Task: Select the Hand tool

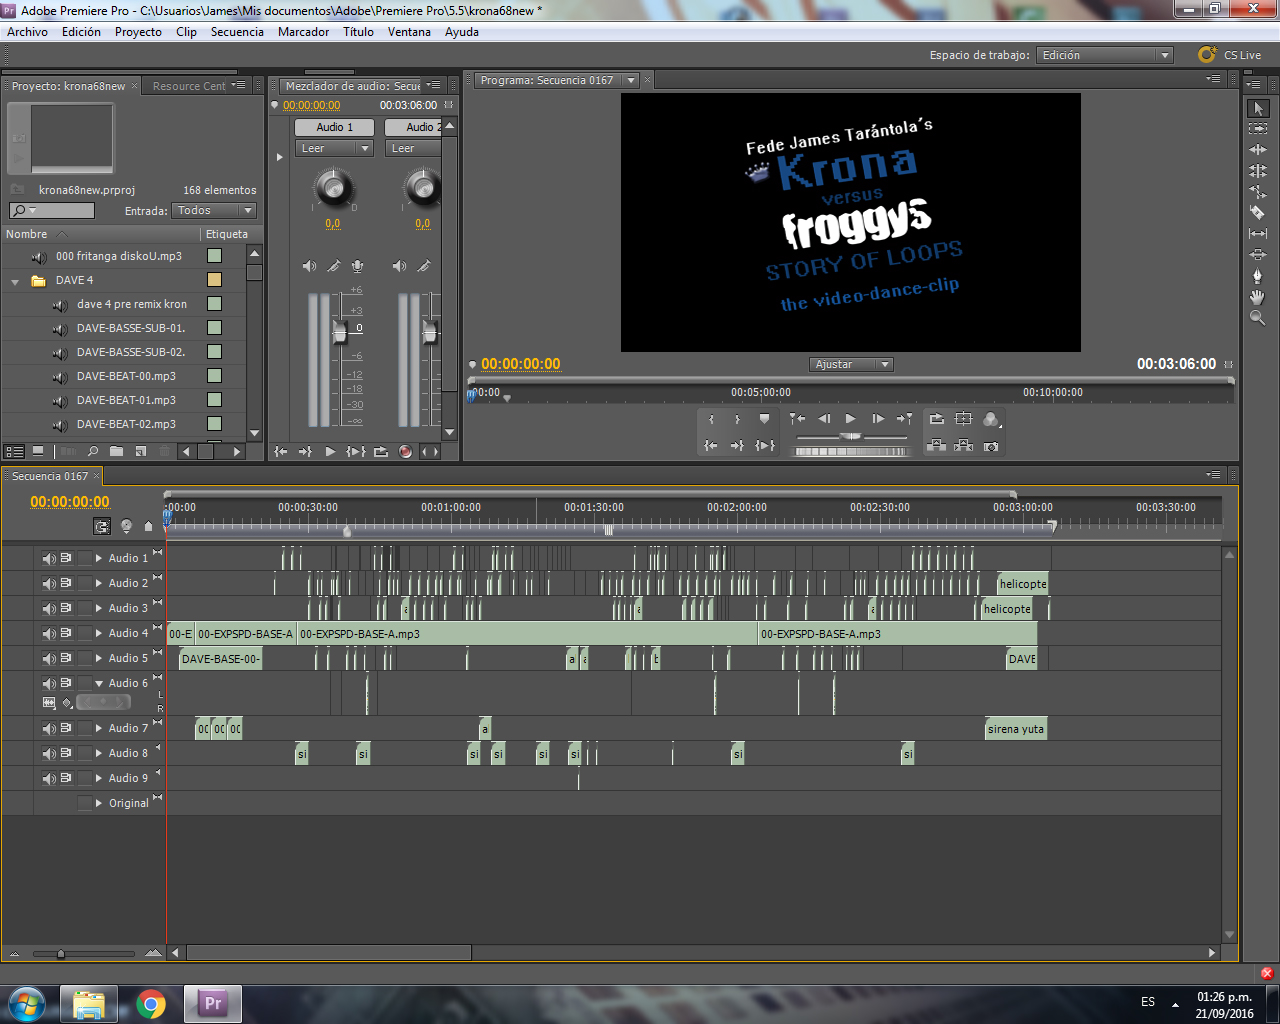Action: (x=1258, y=297)
